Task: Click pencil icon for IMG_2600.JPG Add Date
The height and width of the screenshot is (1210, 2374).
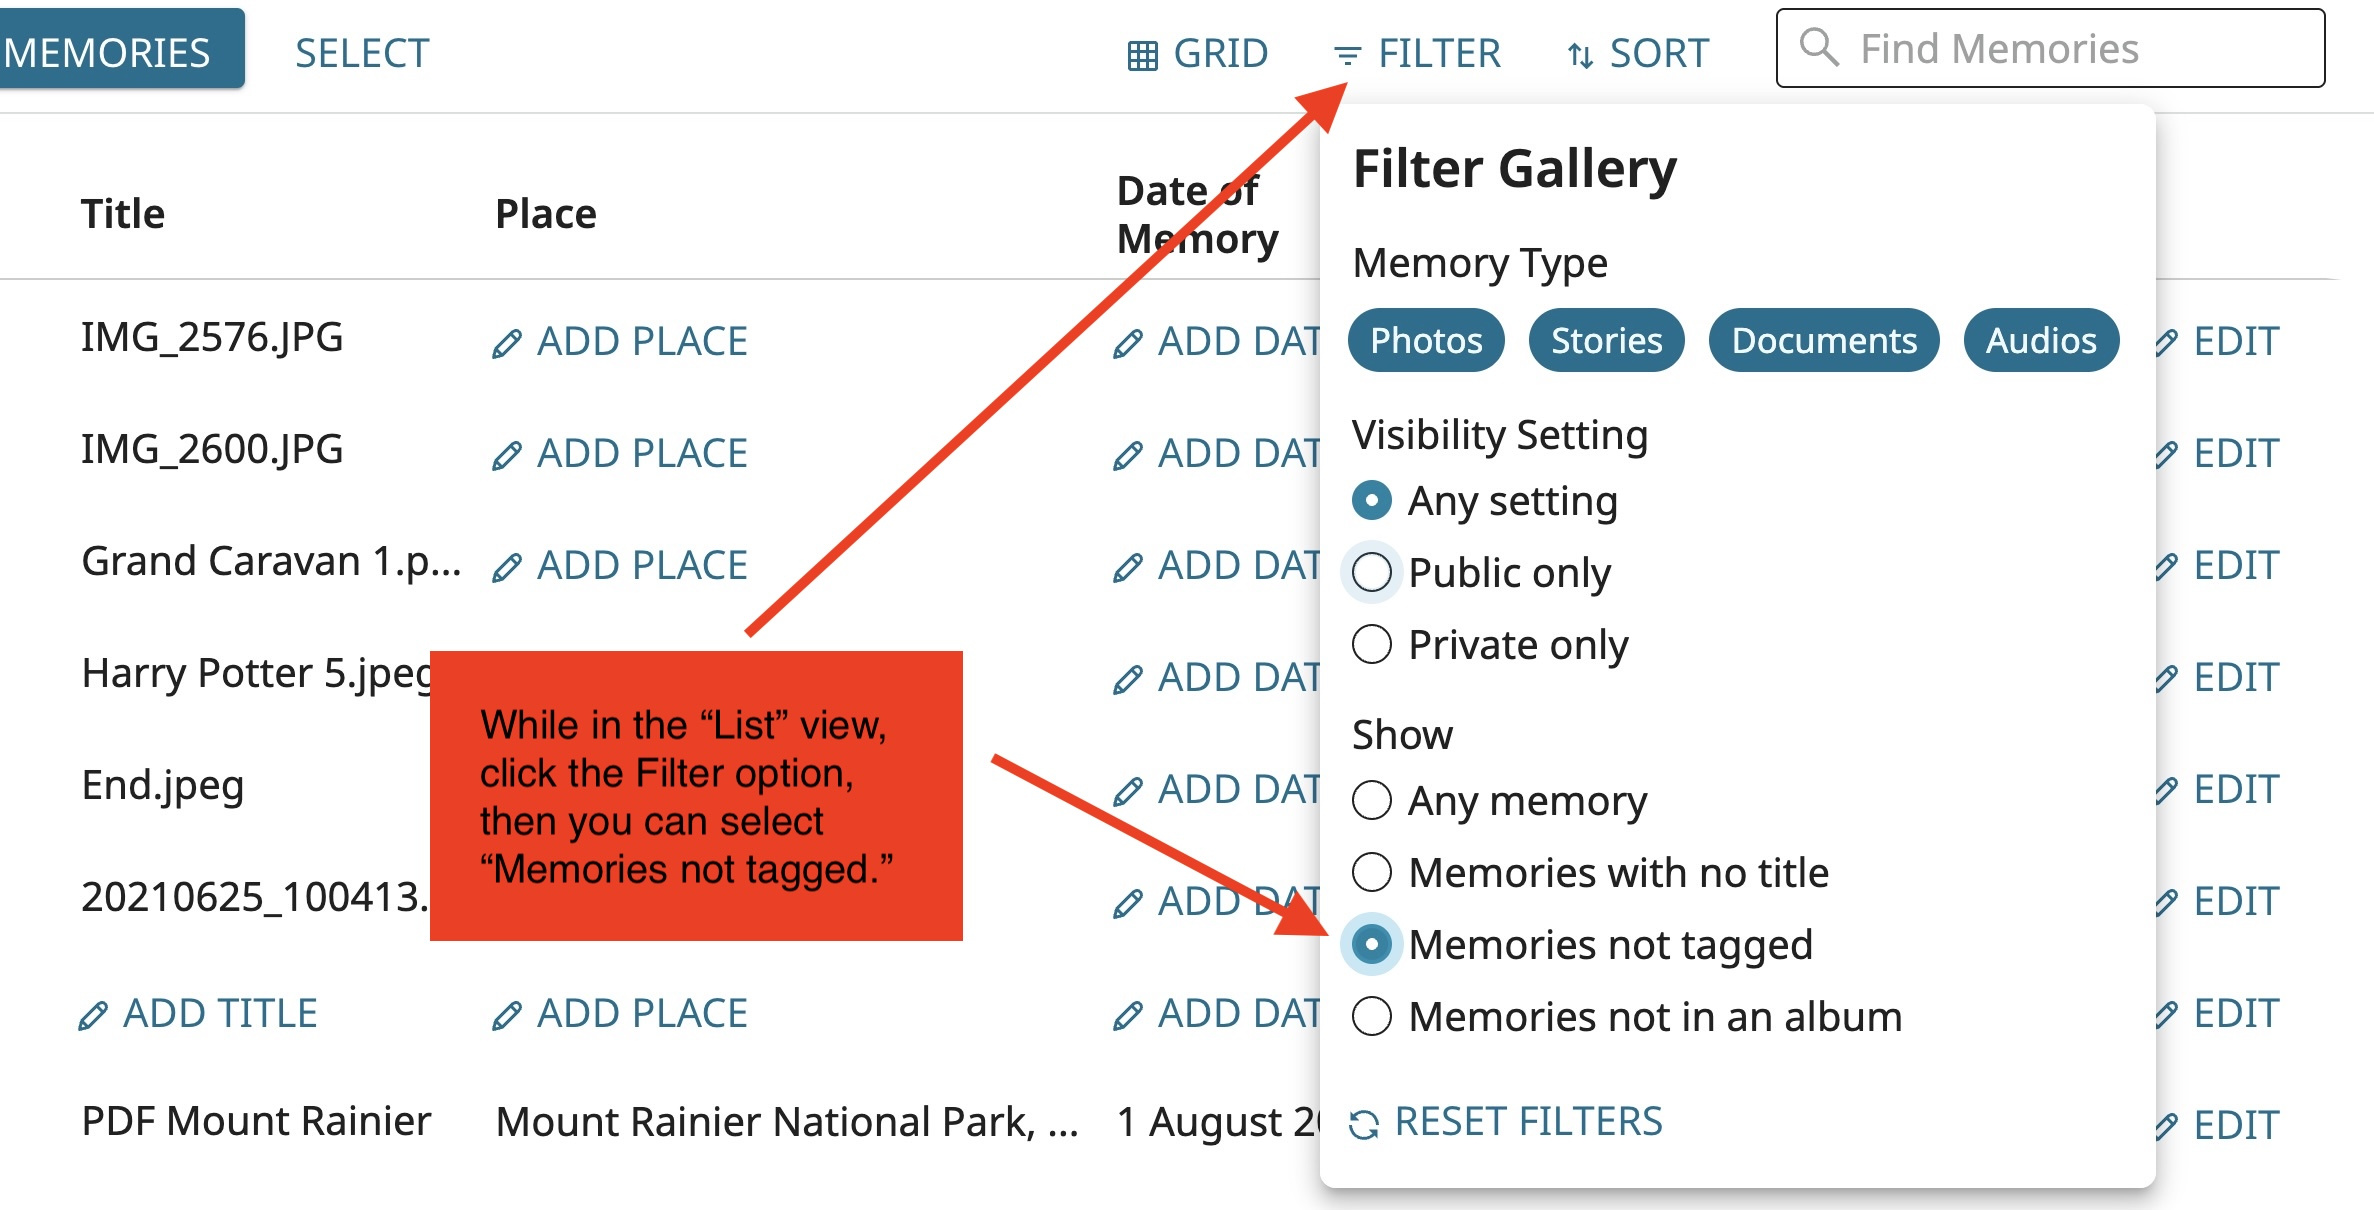Action: click(1128, 456)
